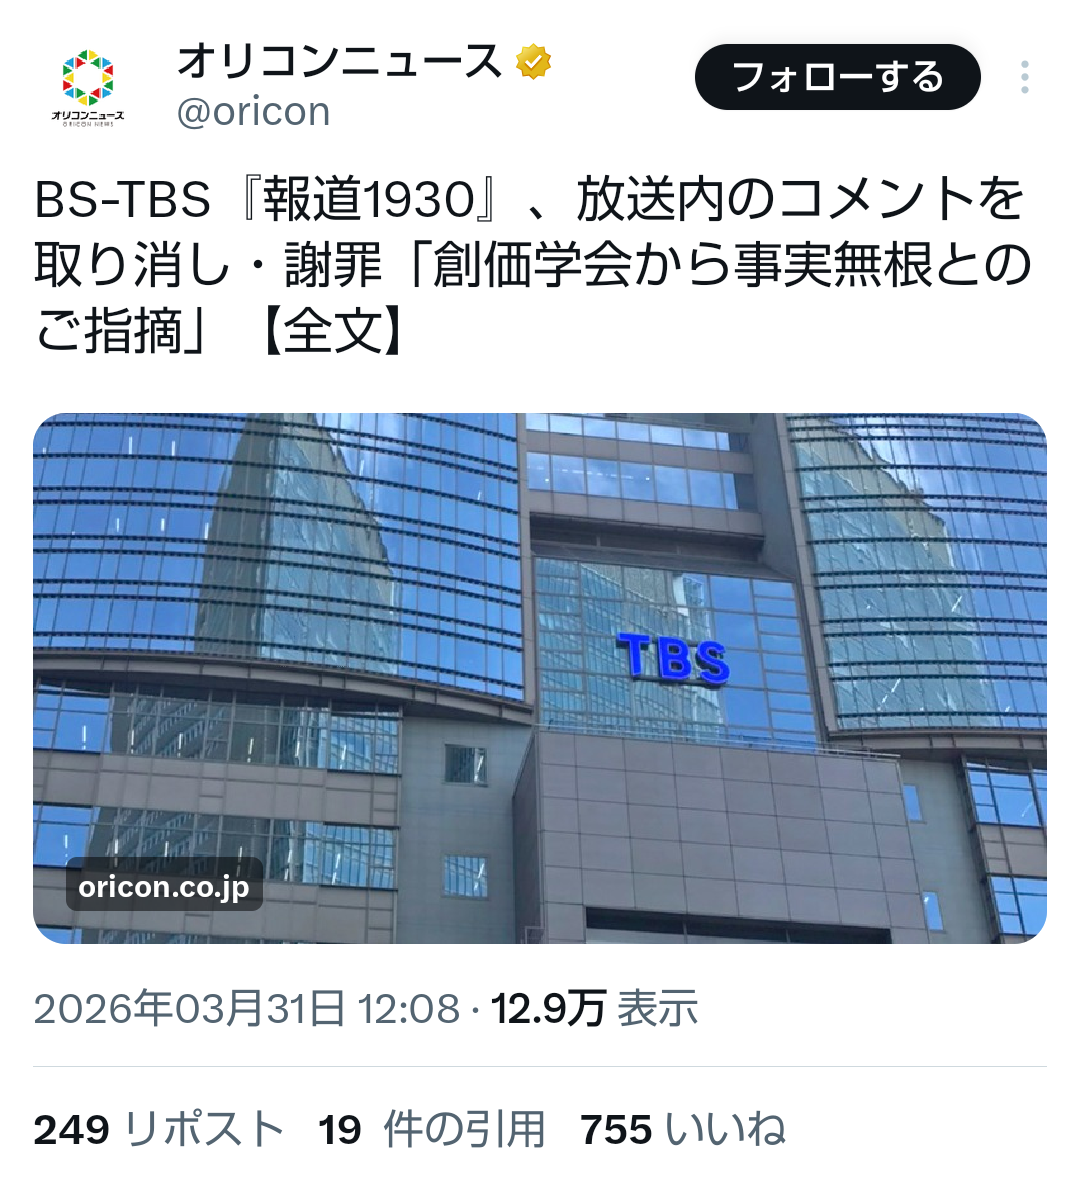Click the hexagon colorful Oricon logo mark
This screenshot has height=1177, width=1080.
(x=88, y=77)
